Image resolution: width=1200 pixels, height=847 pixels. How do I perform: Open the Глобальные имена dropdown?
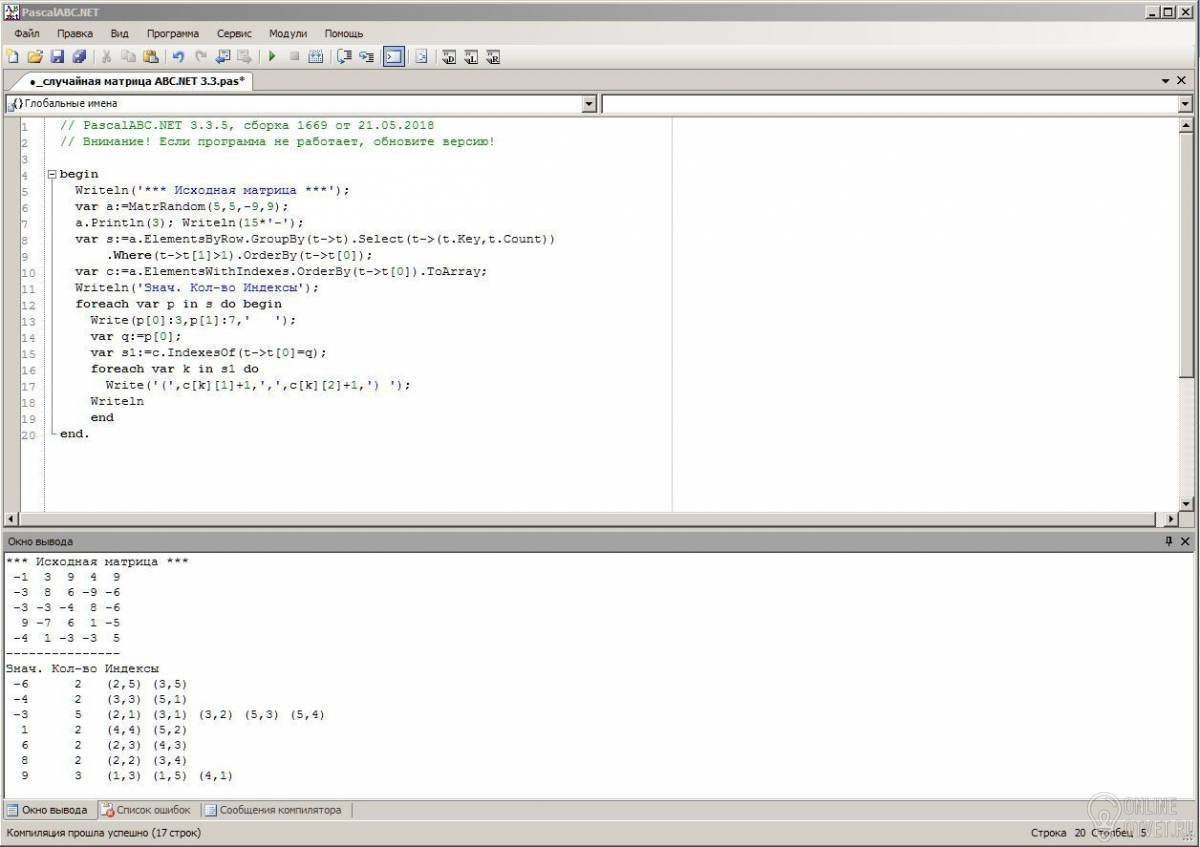(589, 104)
